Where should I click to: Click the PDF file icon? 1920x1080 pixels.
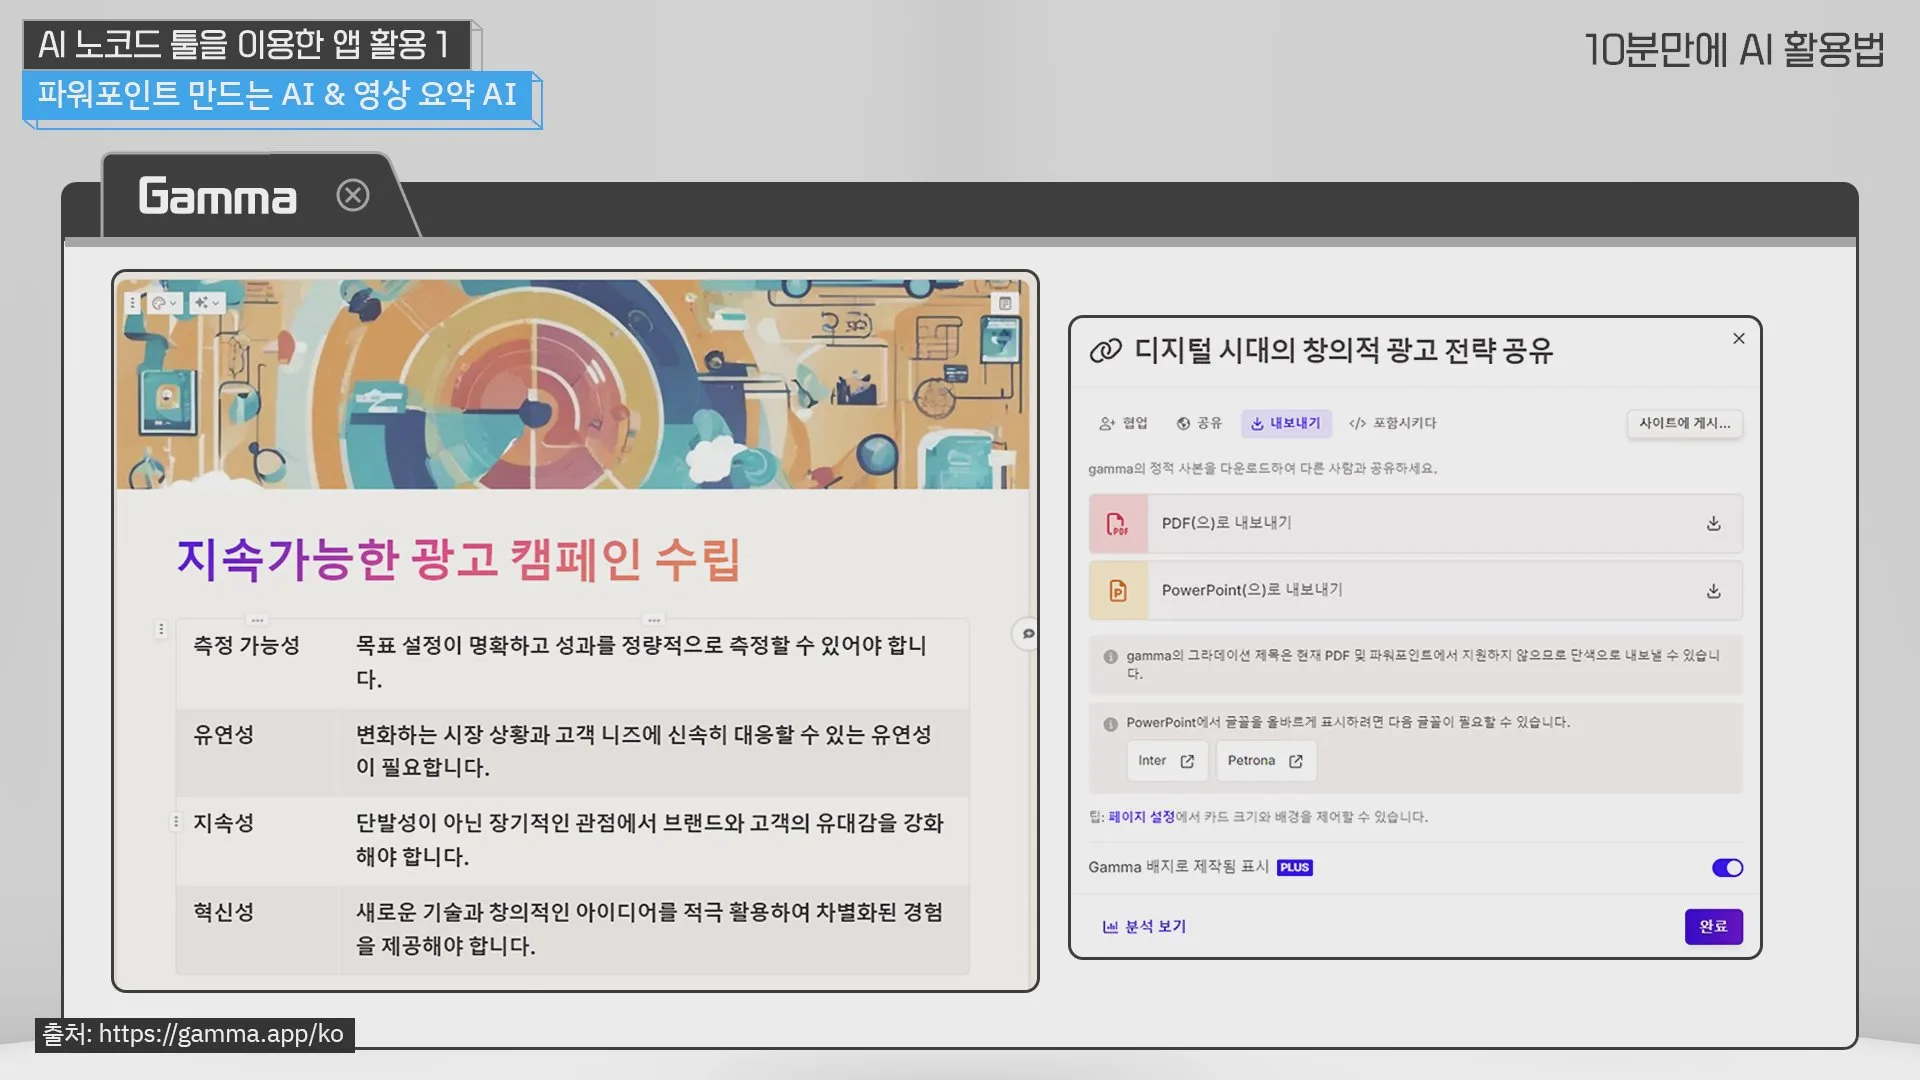pyautogui.click(x=1118, y=524)
